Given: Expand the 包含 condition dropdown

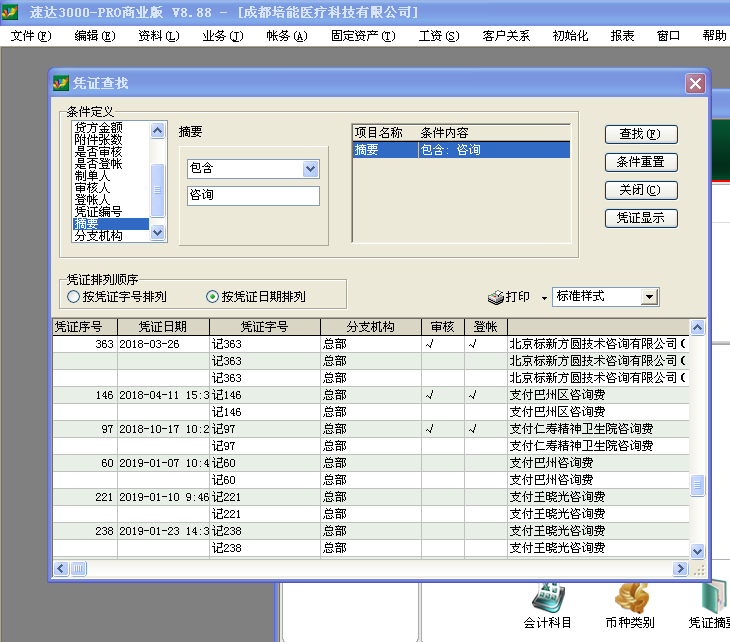Looking at the screenshot, I should 310,169.
